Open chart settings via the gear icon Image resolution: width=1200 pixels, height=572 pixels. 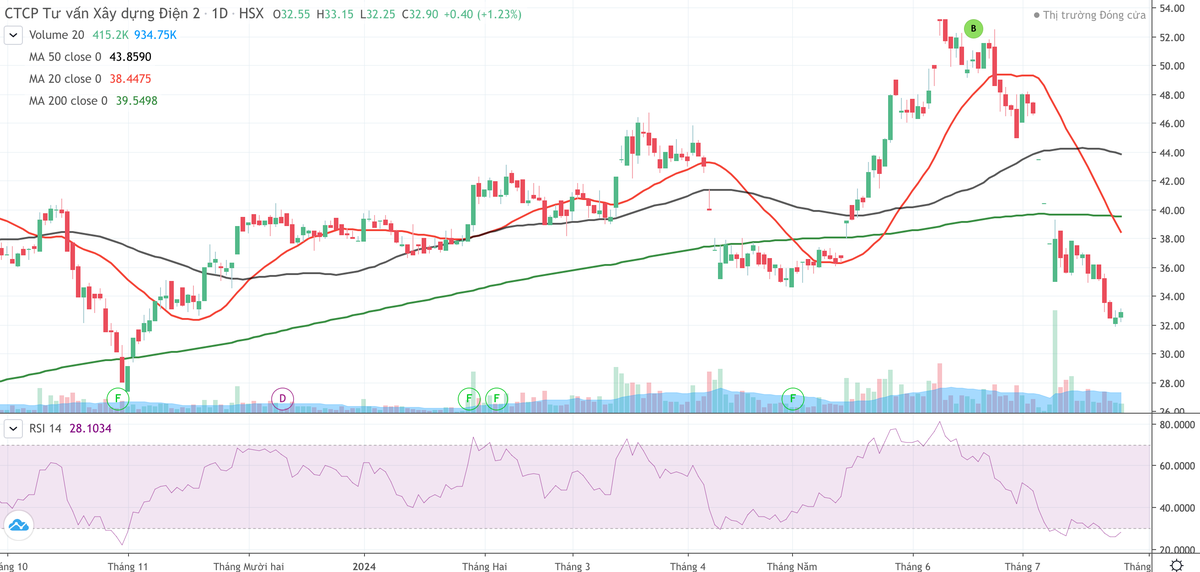1176,565
